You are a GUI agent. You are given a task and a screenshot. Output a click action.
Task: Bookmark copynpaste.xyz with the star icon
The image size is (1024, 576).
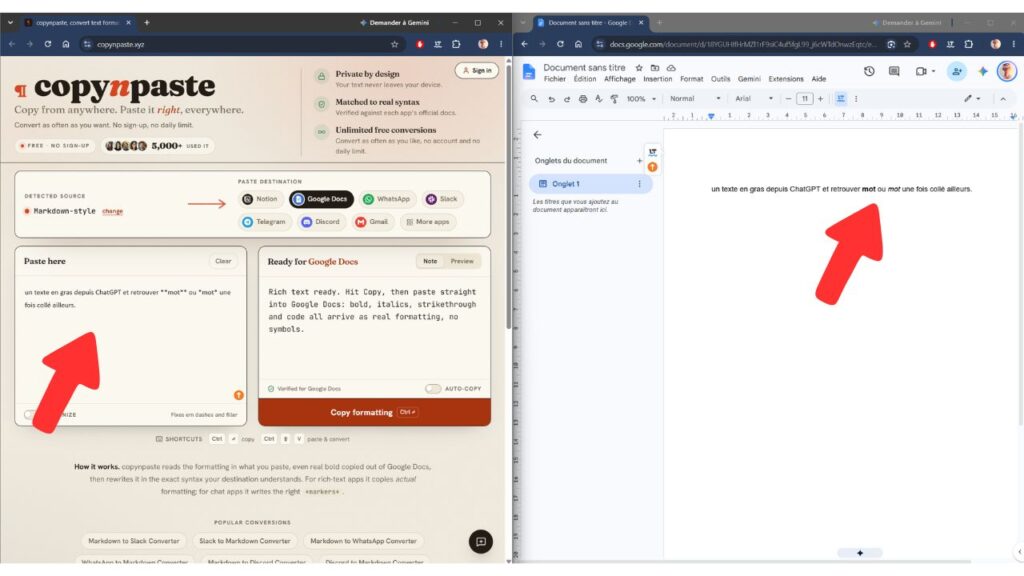[x=394, y=44]
